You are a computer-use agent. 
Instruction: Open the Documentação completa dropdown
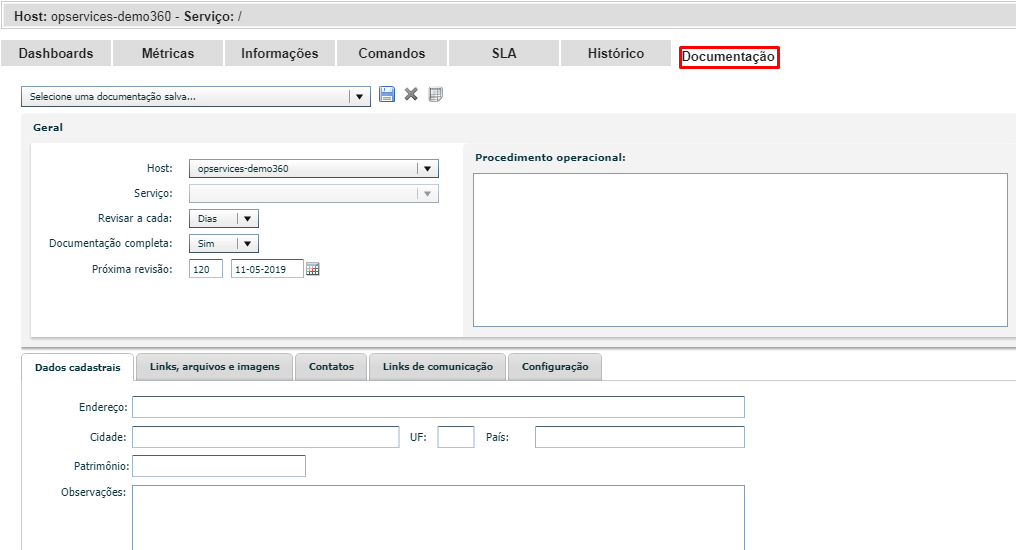pos(248,243)
